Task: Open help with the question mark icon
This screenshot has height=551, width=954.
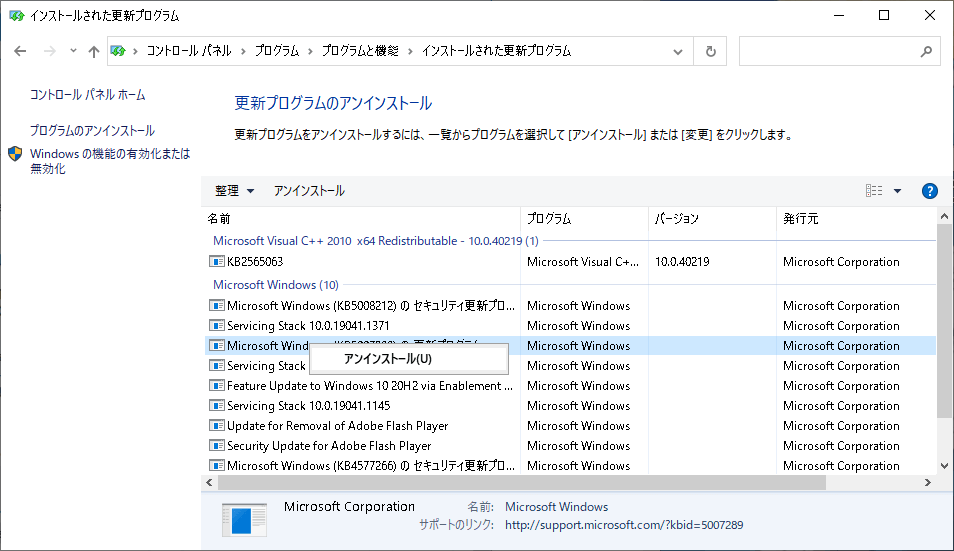Action: point(930,191)
